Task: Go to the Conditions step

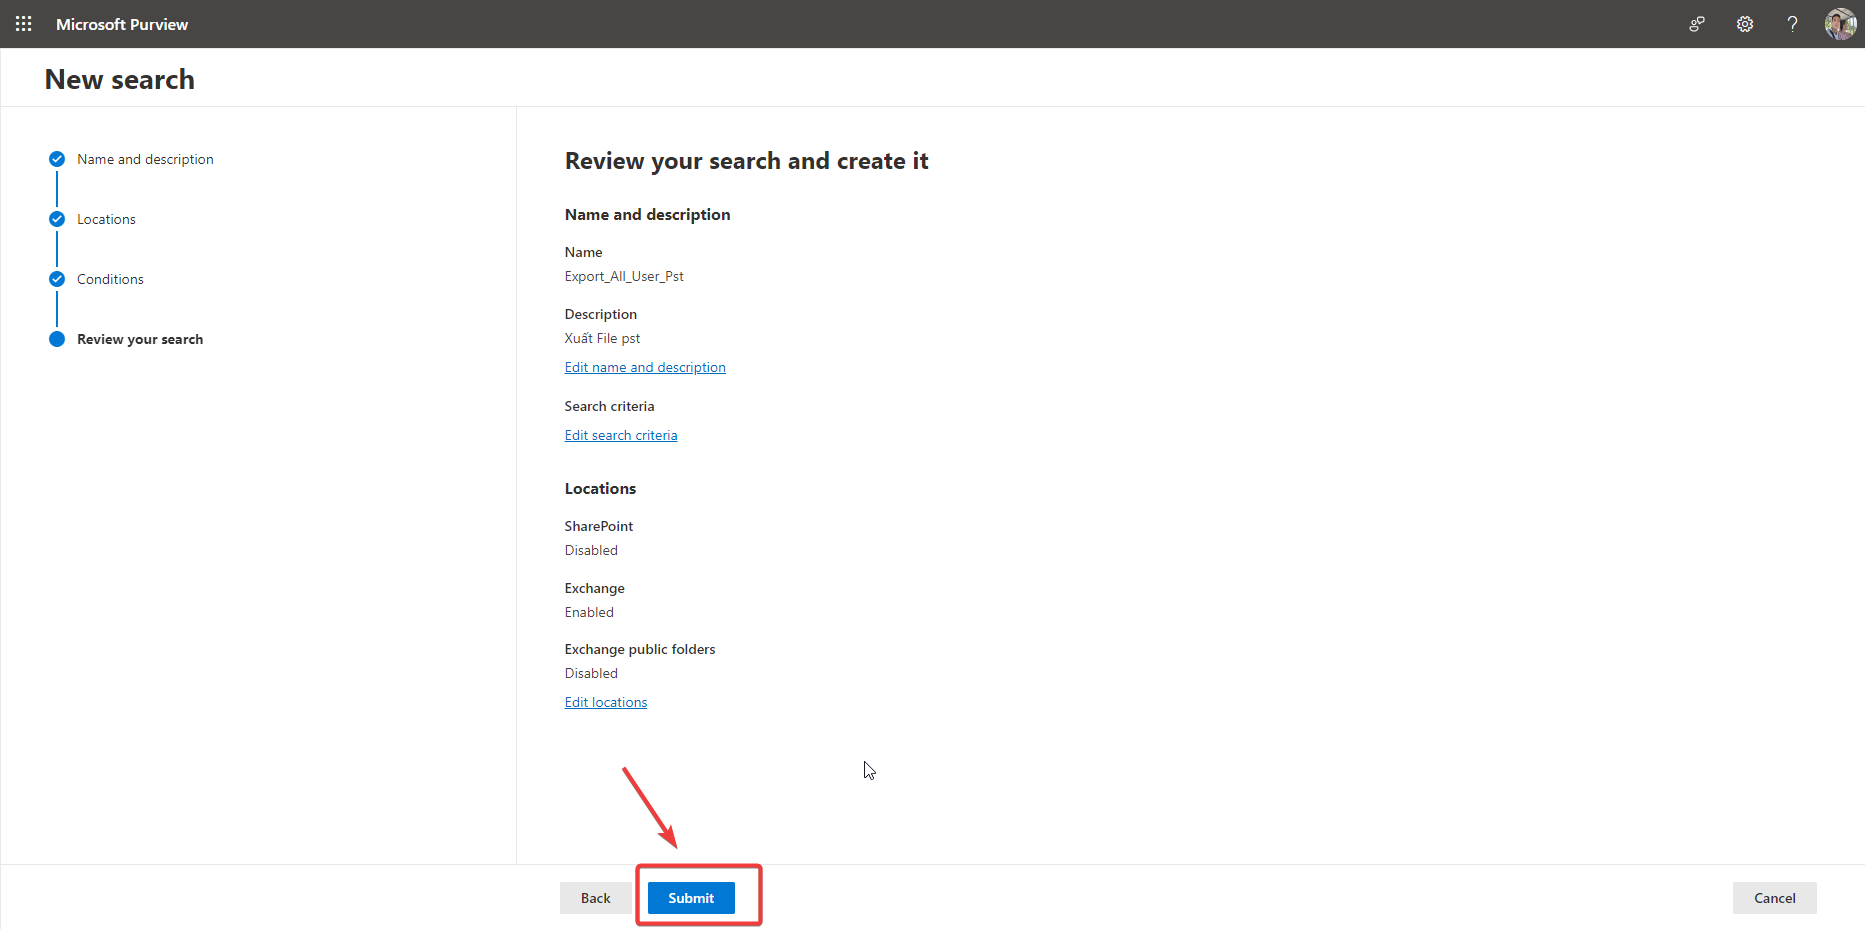Action: tap(110, 279)
